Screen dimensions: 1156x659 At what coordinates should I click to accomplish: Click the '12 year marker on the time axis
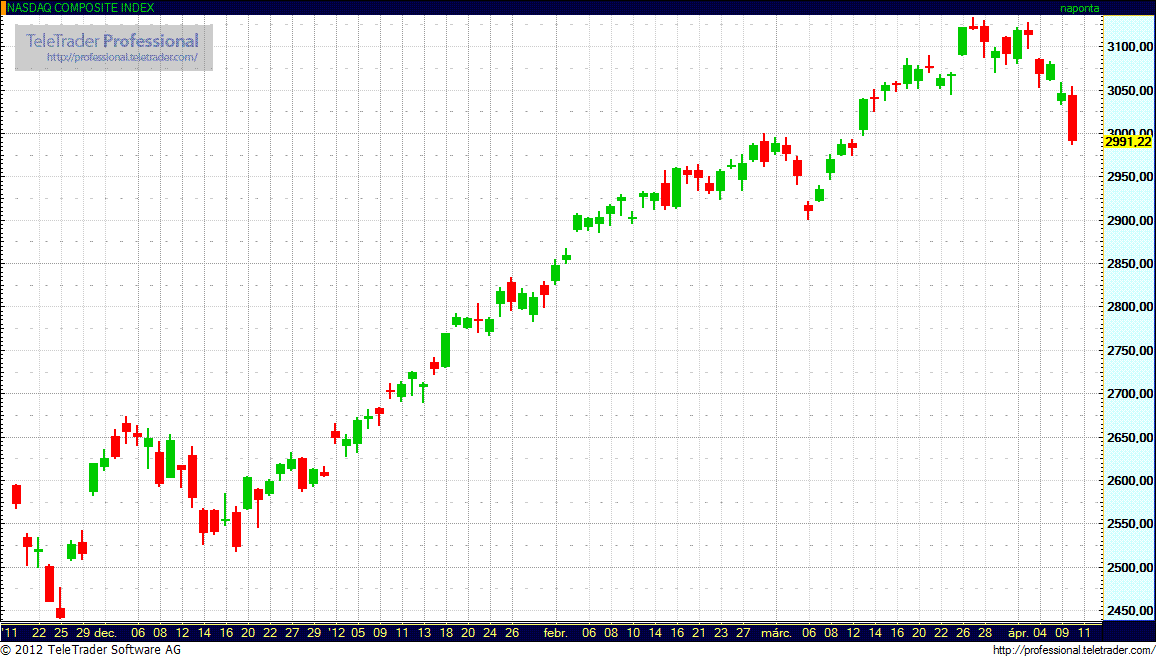point(336,633)
